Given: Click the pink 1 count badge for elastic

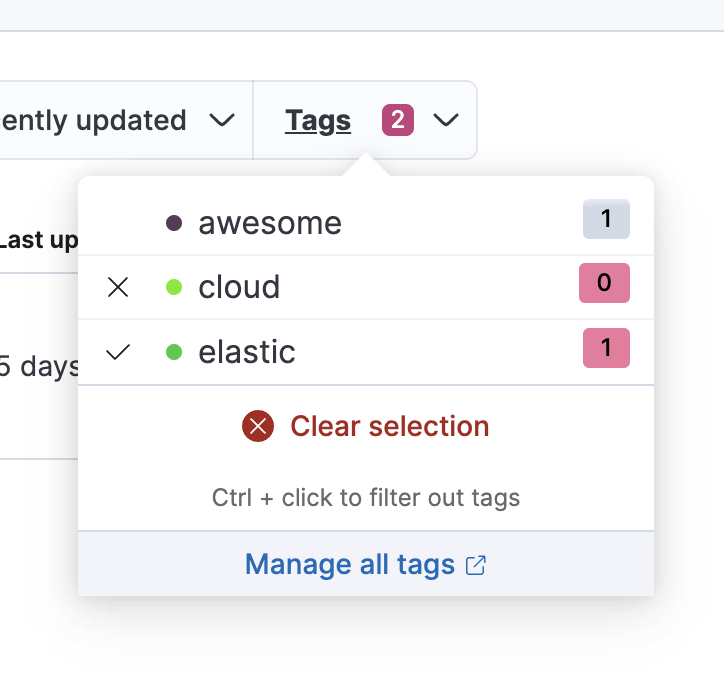Looking at the screenshot, I should (x=606, y=348).
